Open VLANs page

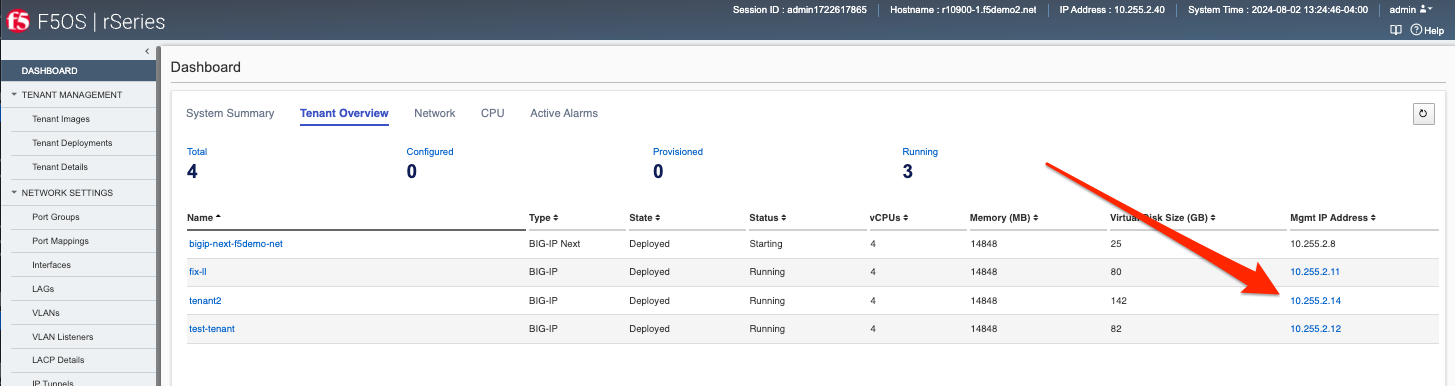point(46,312)
